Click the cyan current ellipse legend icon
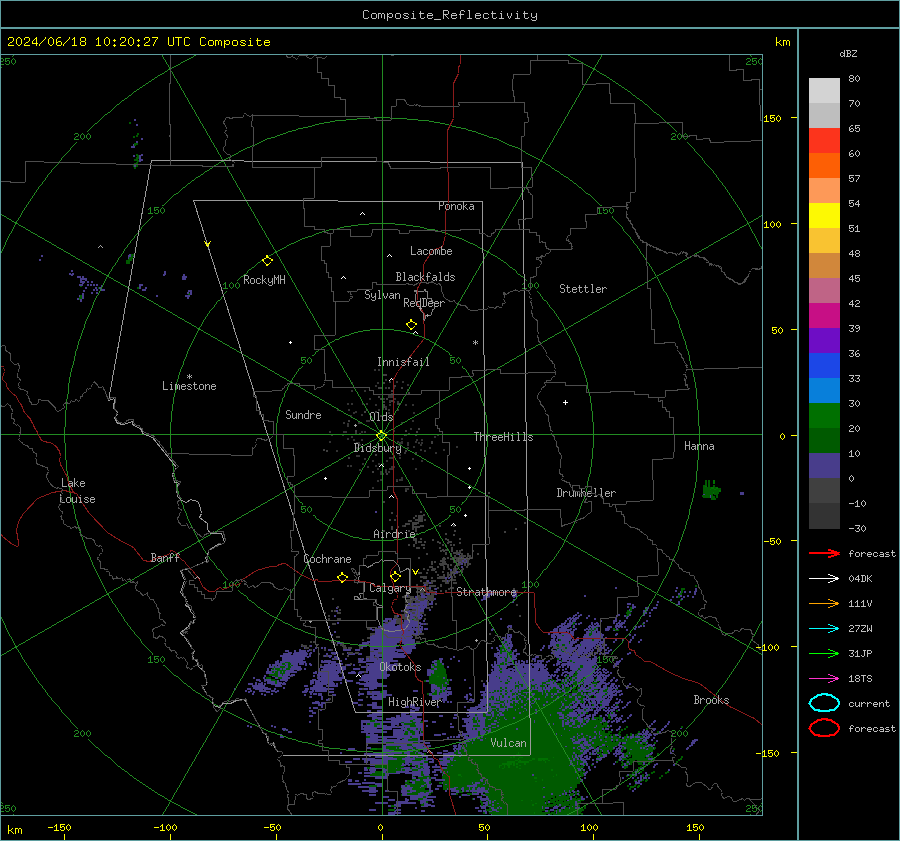The height and width of the screenshot is (841, 900). tap(824, 703)
